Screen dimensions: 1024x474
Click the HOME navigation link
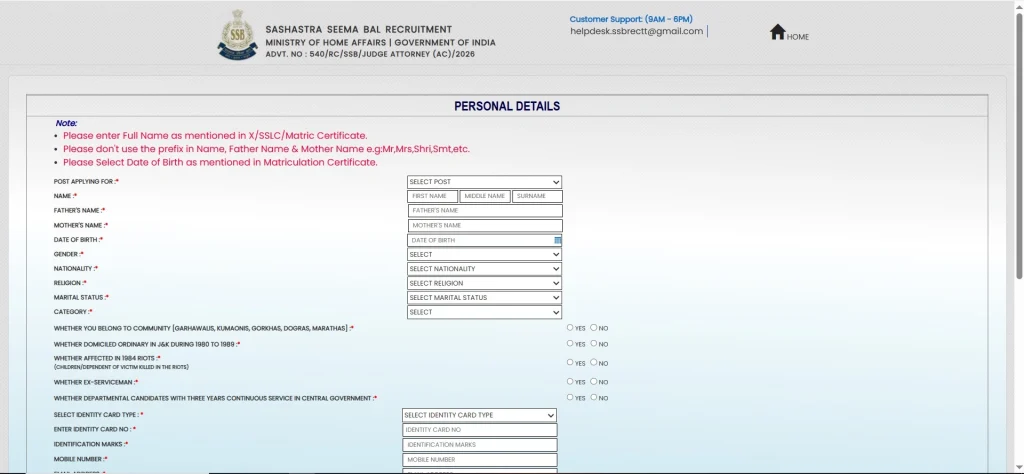pos(798,37)
